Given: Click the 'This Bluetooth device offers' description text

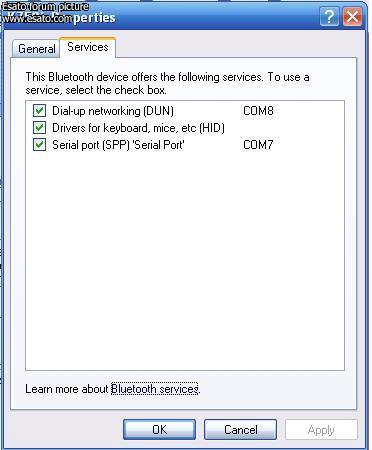Looking at the screenshot, I should click(167, 83).
